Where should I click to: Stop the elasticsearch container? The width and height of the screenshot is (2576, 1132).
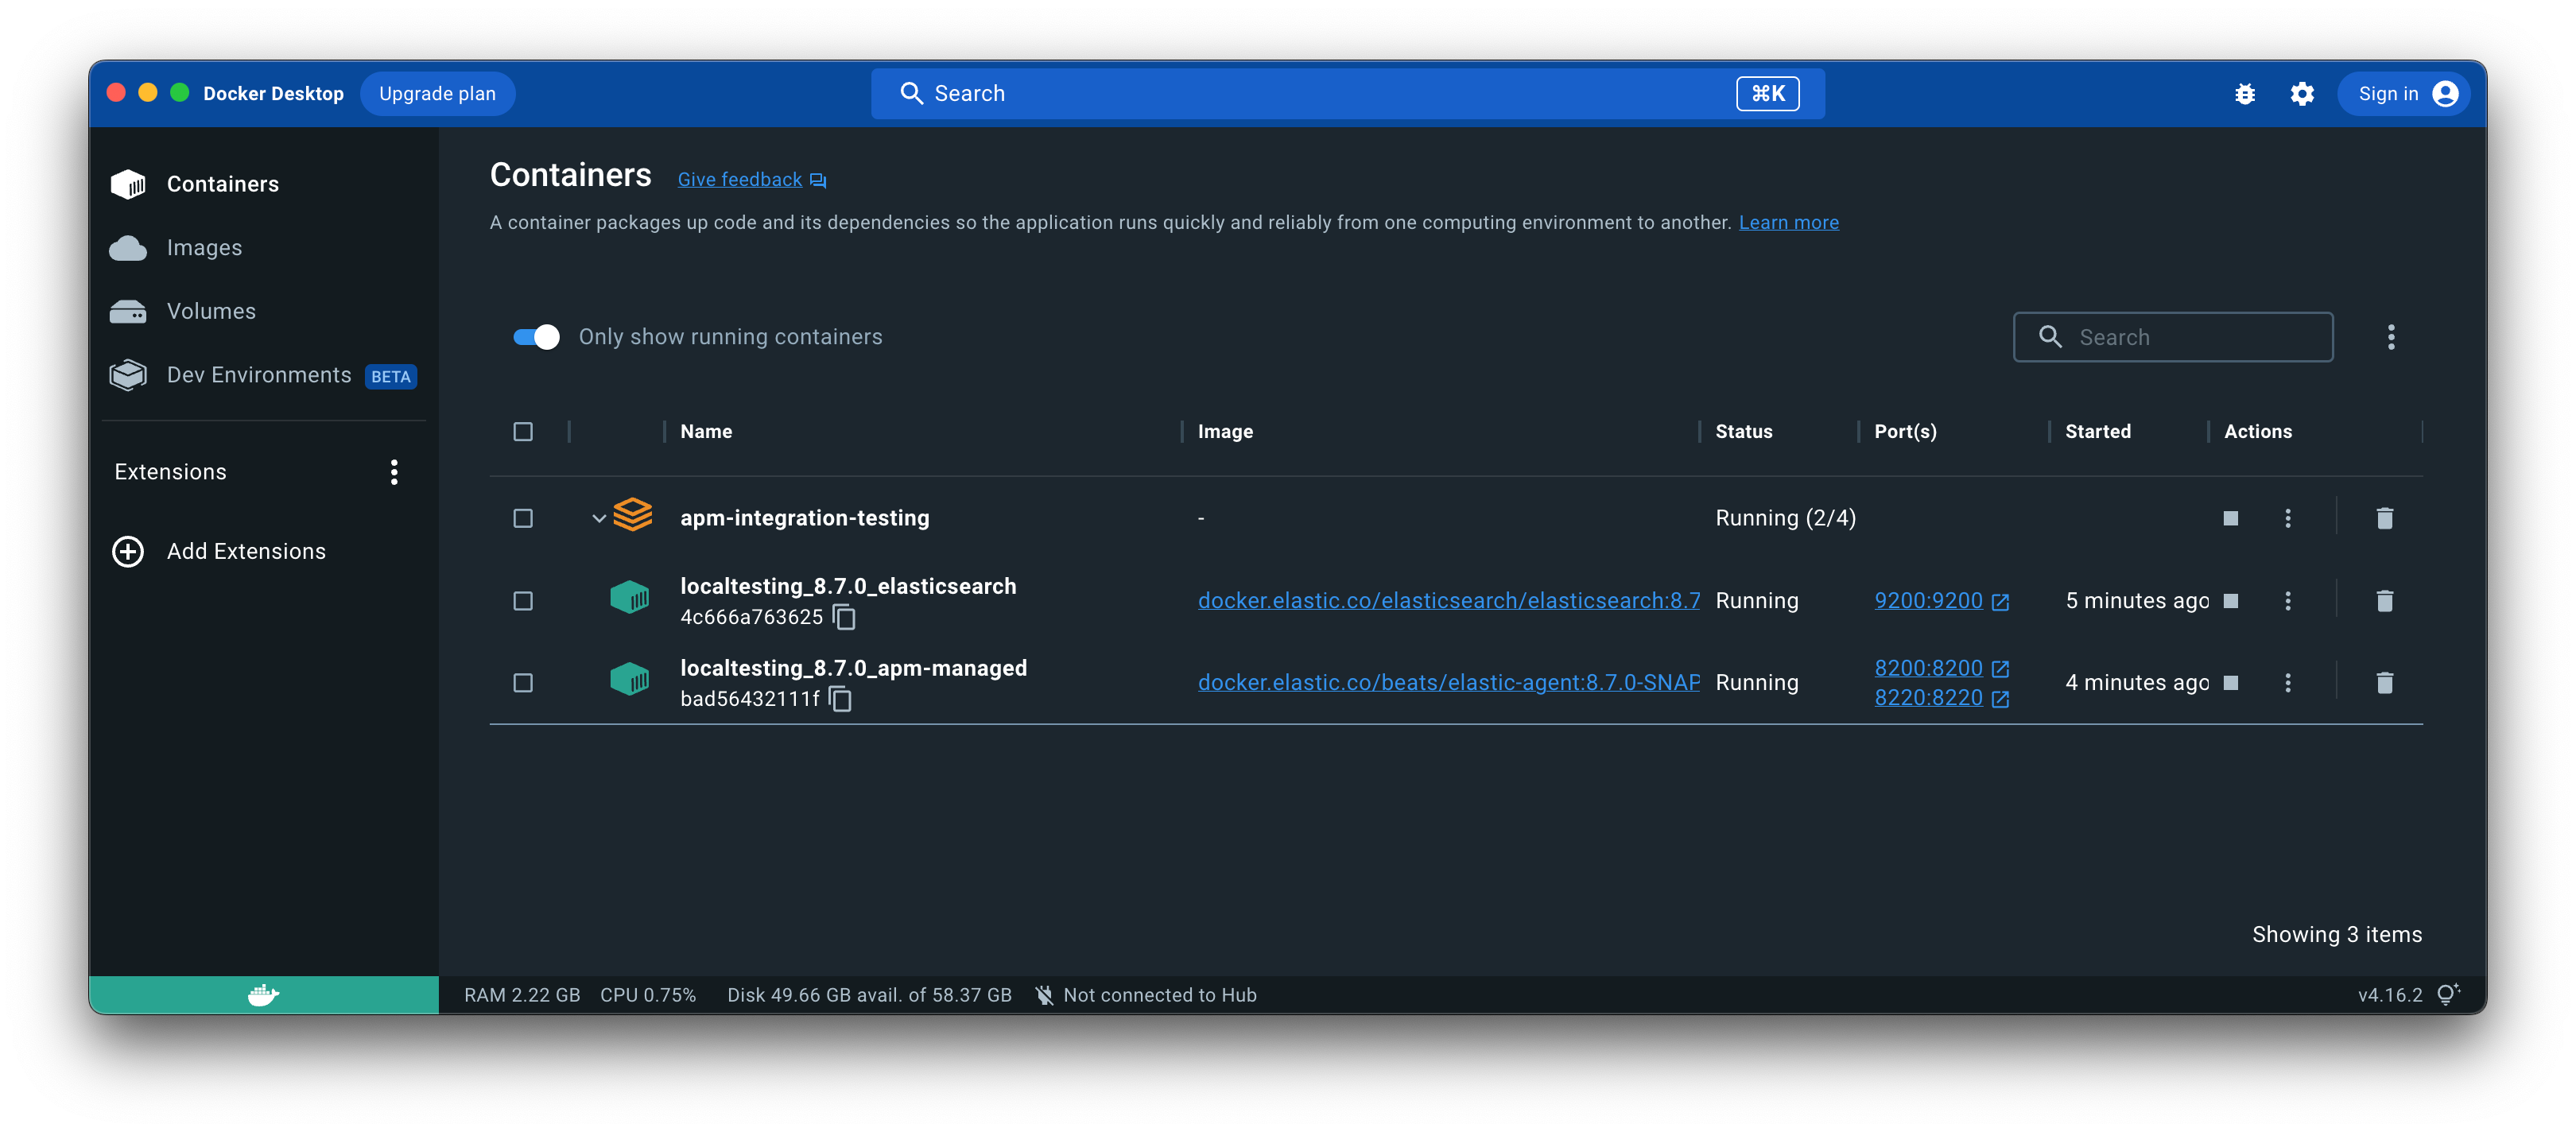2230,601
